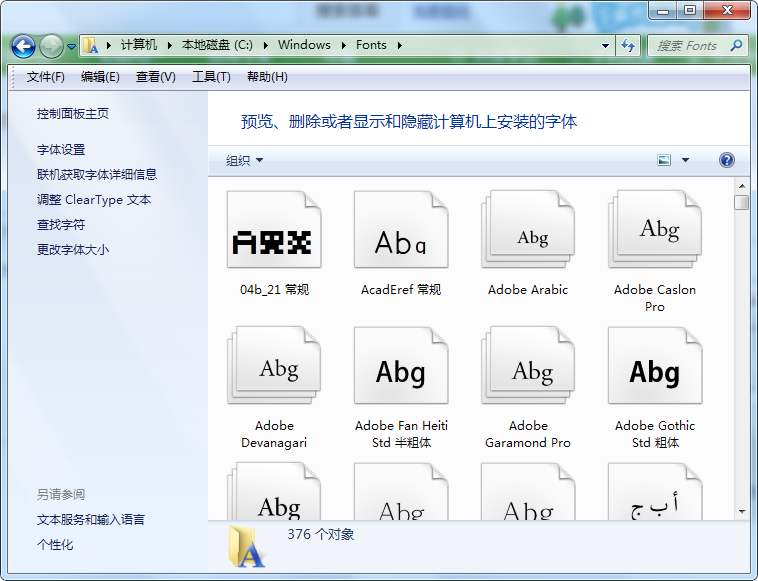Select the Adobe Gothic Std 粗体 font icon
Screen dimensions: 758x581
pos(655,365)
